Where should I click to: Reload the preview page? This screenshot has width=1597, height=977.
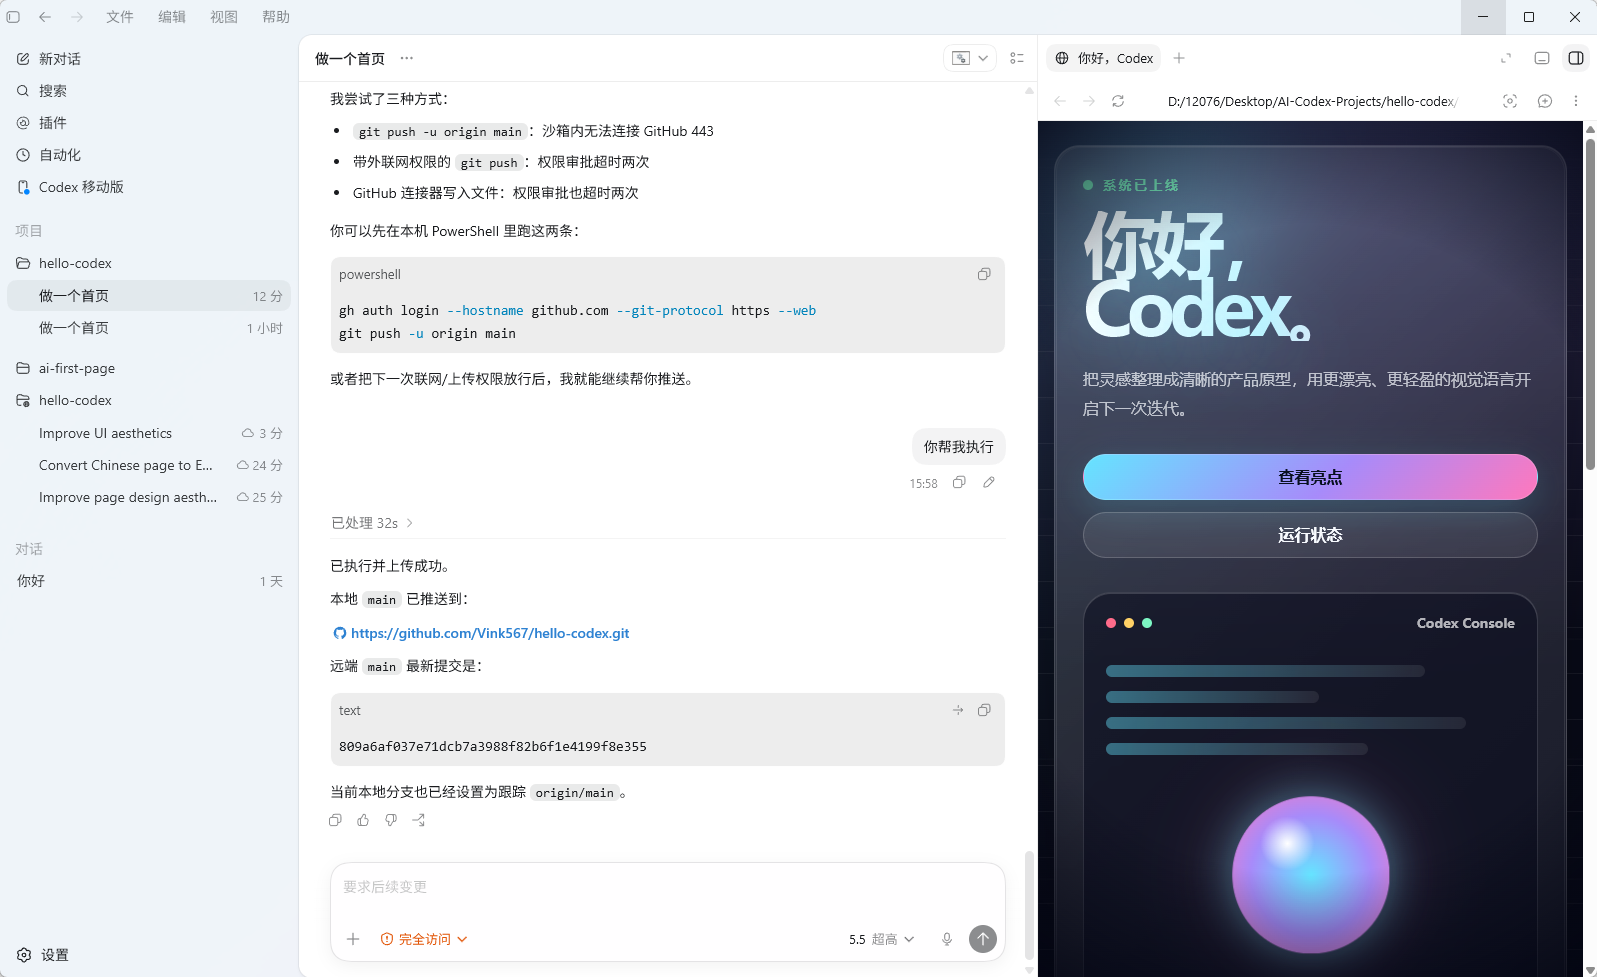coord(1118,101)
